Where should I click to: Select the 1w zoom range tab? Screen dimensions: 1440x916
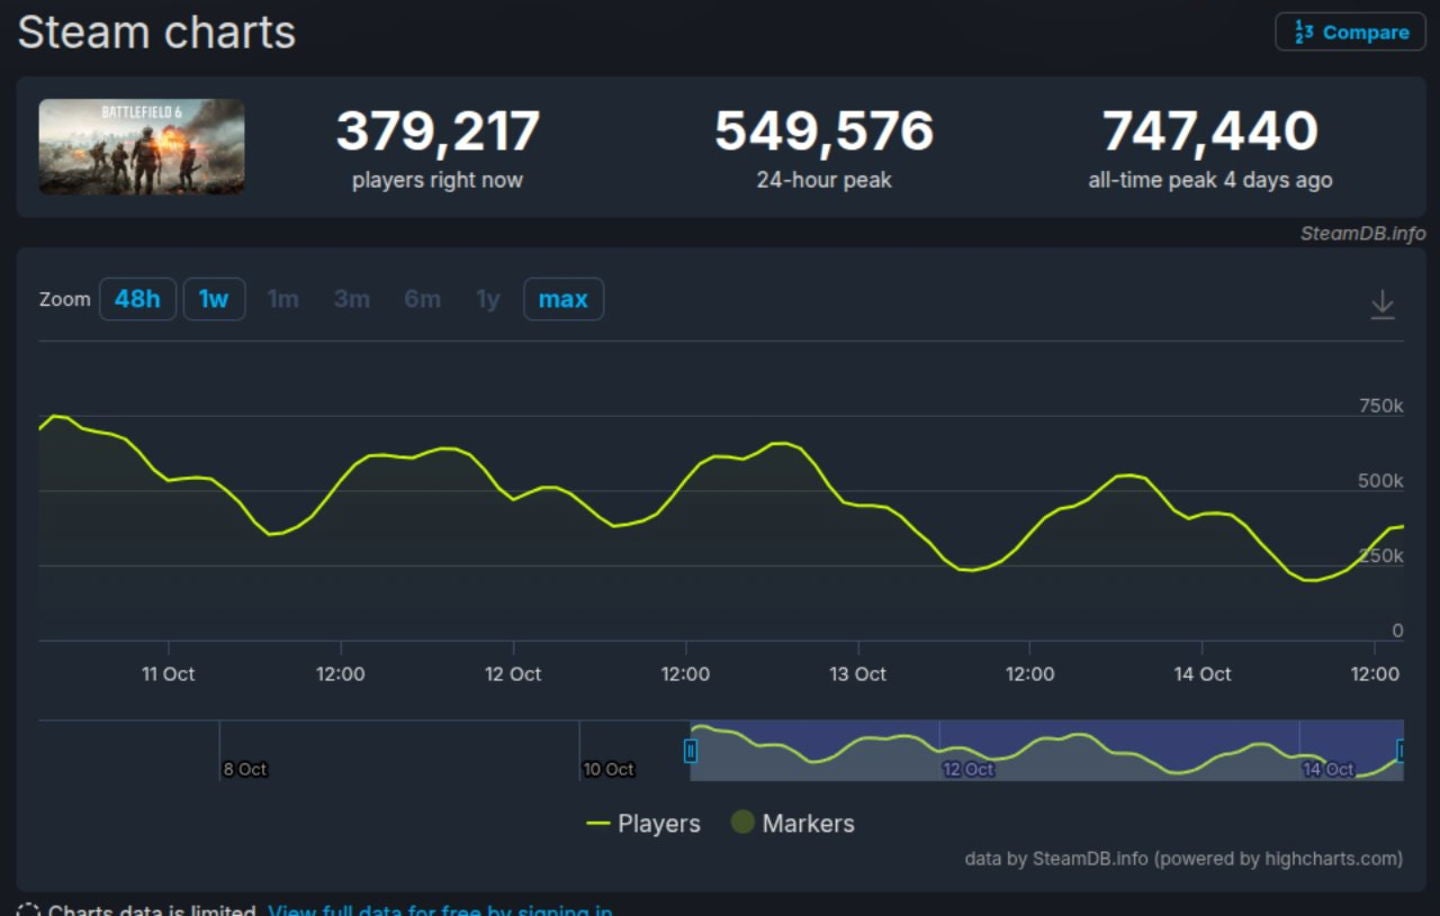coord(214,298)
